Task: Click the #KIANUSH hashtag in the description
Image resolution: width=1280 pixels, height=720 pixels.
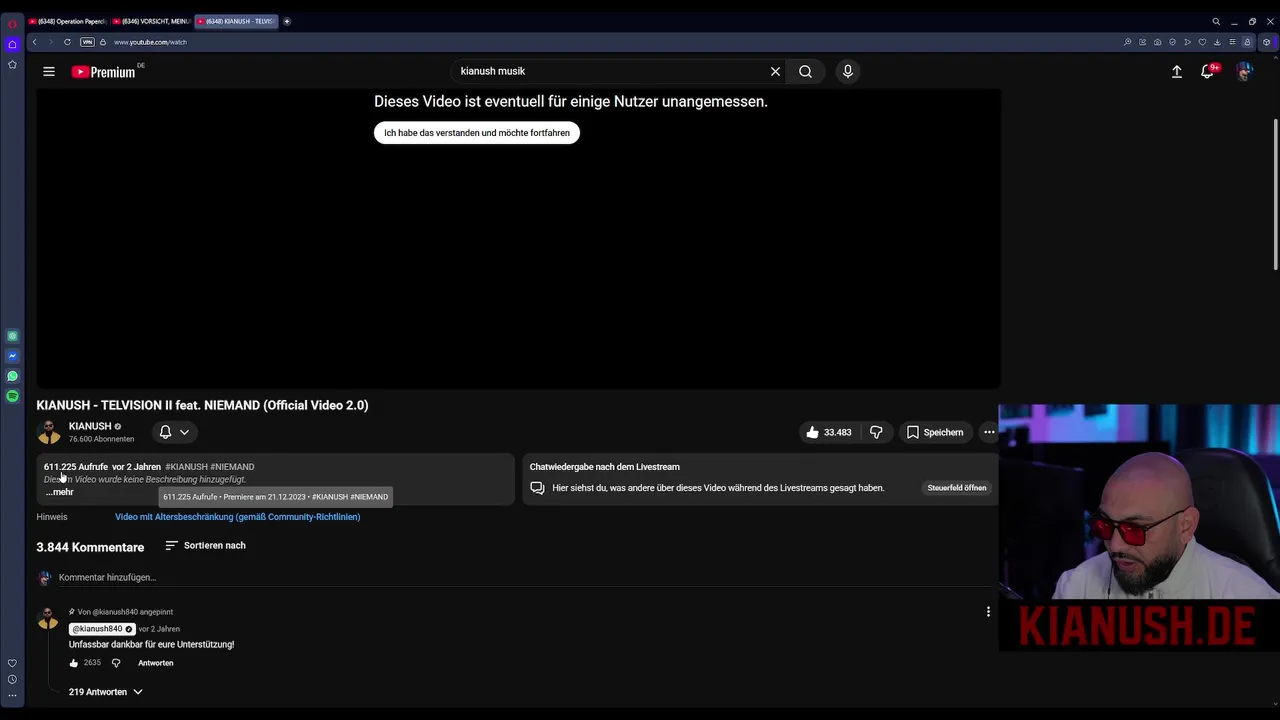Action: pos(186,467)
